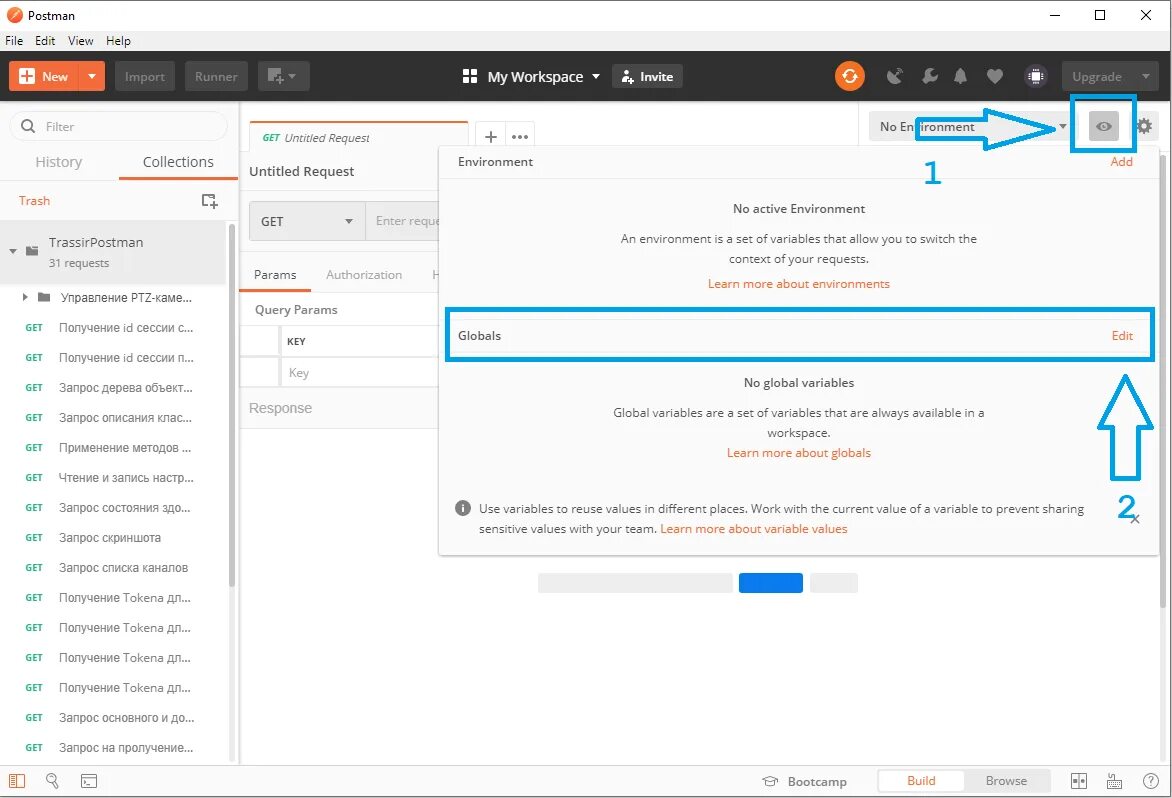Click the sync status icon
Viewport: 1172px width, 798px height.
pos(849,76)
